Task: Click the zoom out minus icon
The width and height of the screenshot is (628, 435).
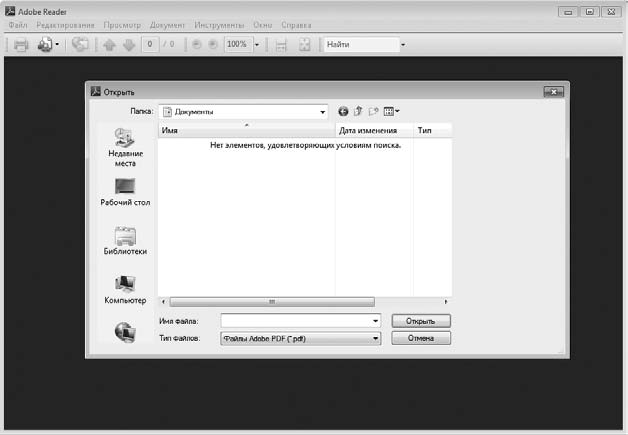Action: pyautogui.click(x=196, y=44)
